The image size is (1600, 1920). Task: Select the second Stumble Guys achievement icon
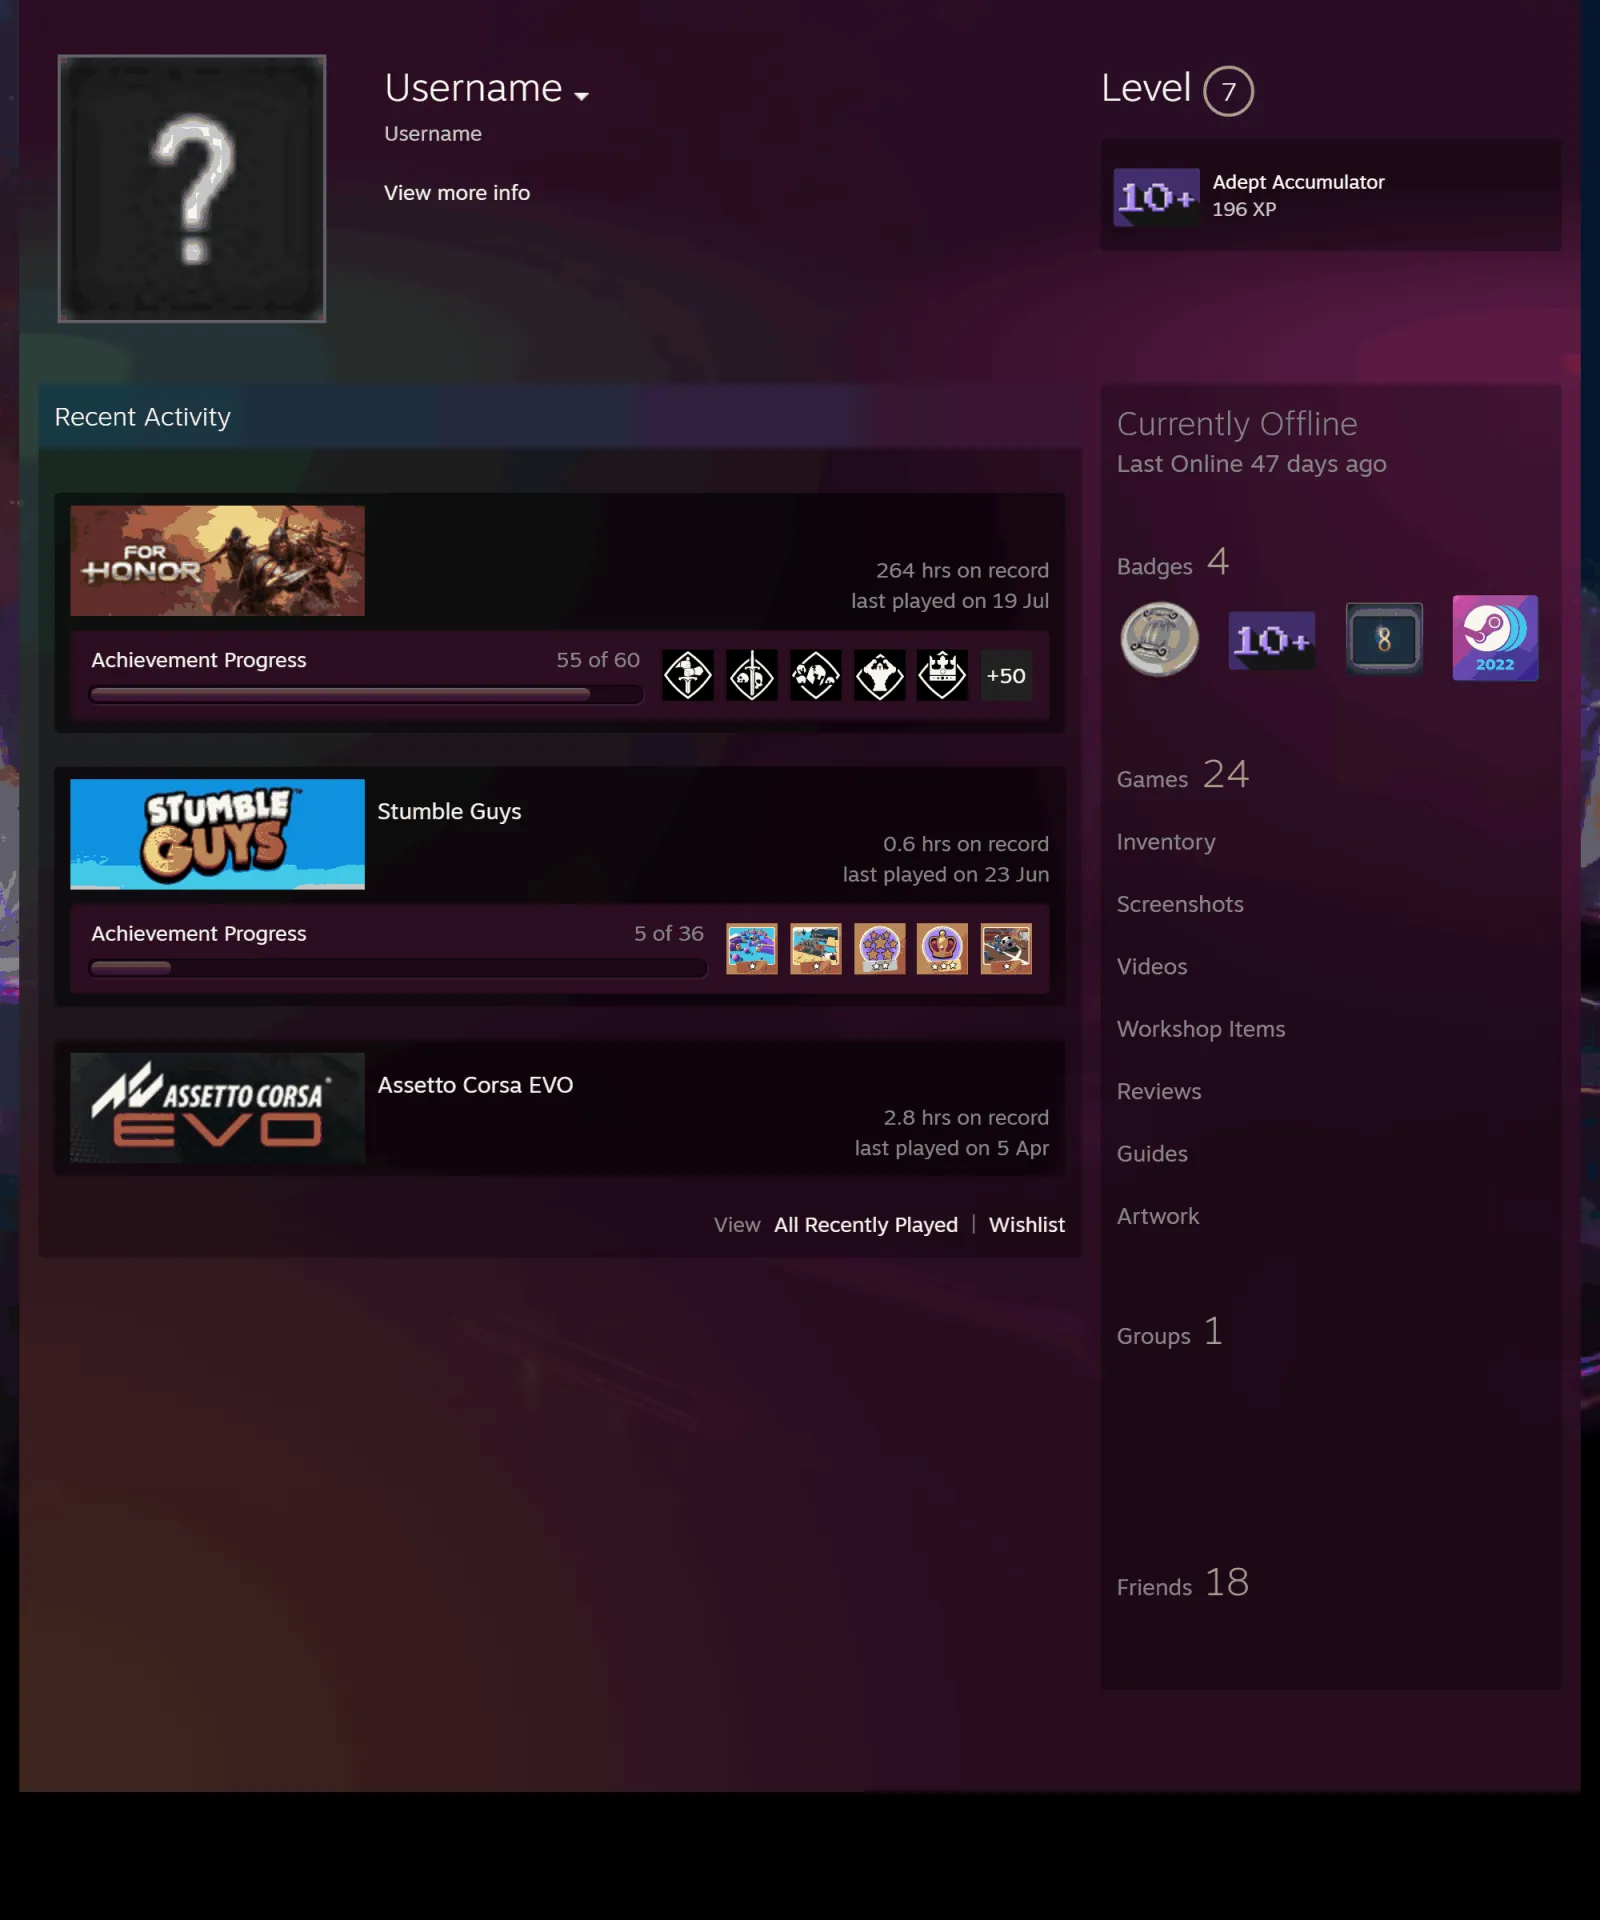(816, 948)
